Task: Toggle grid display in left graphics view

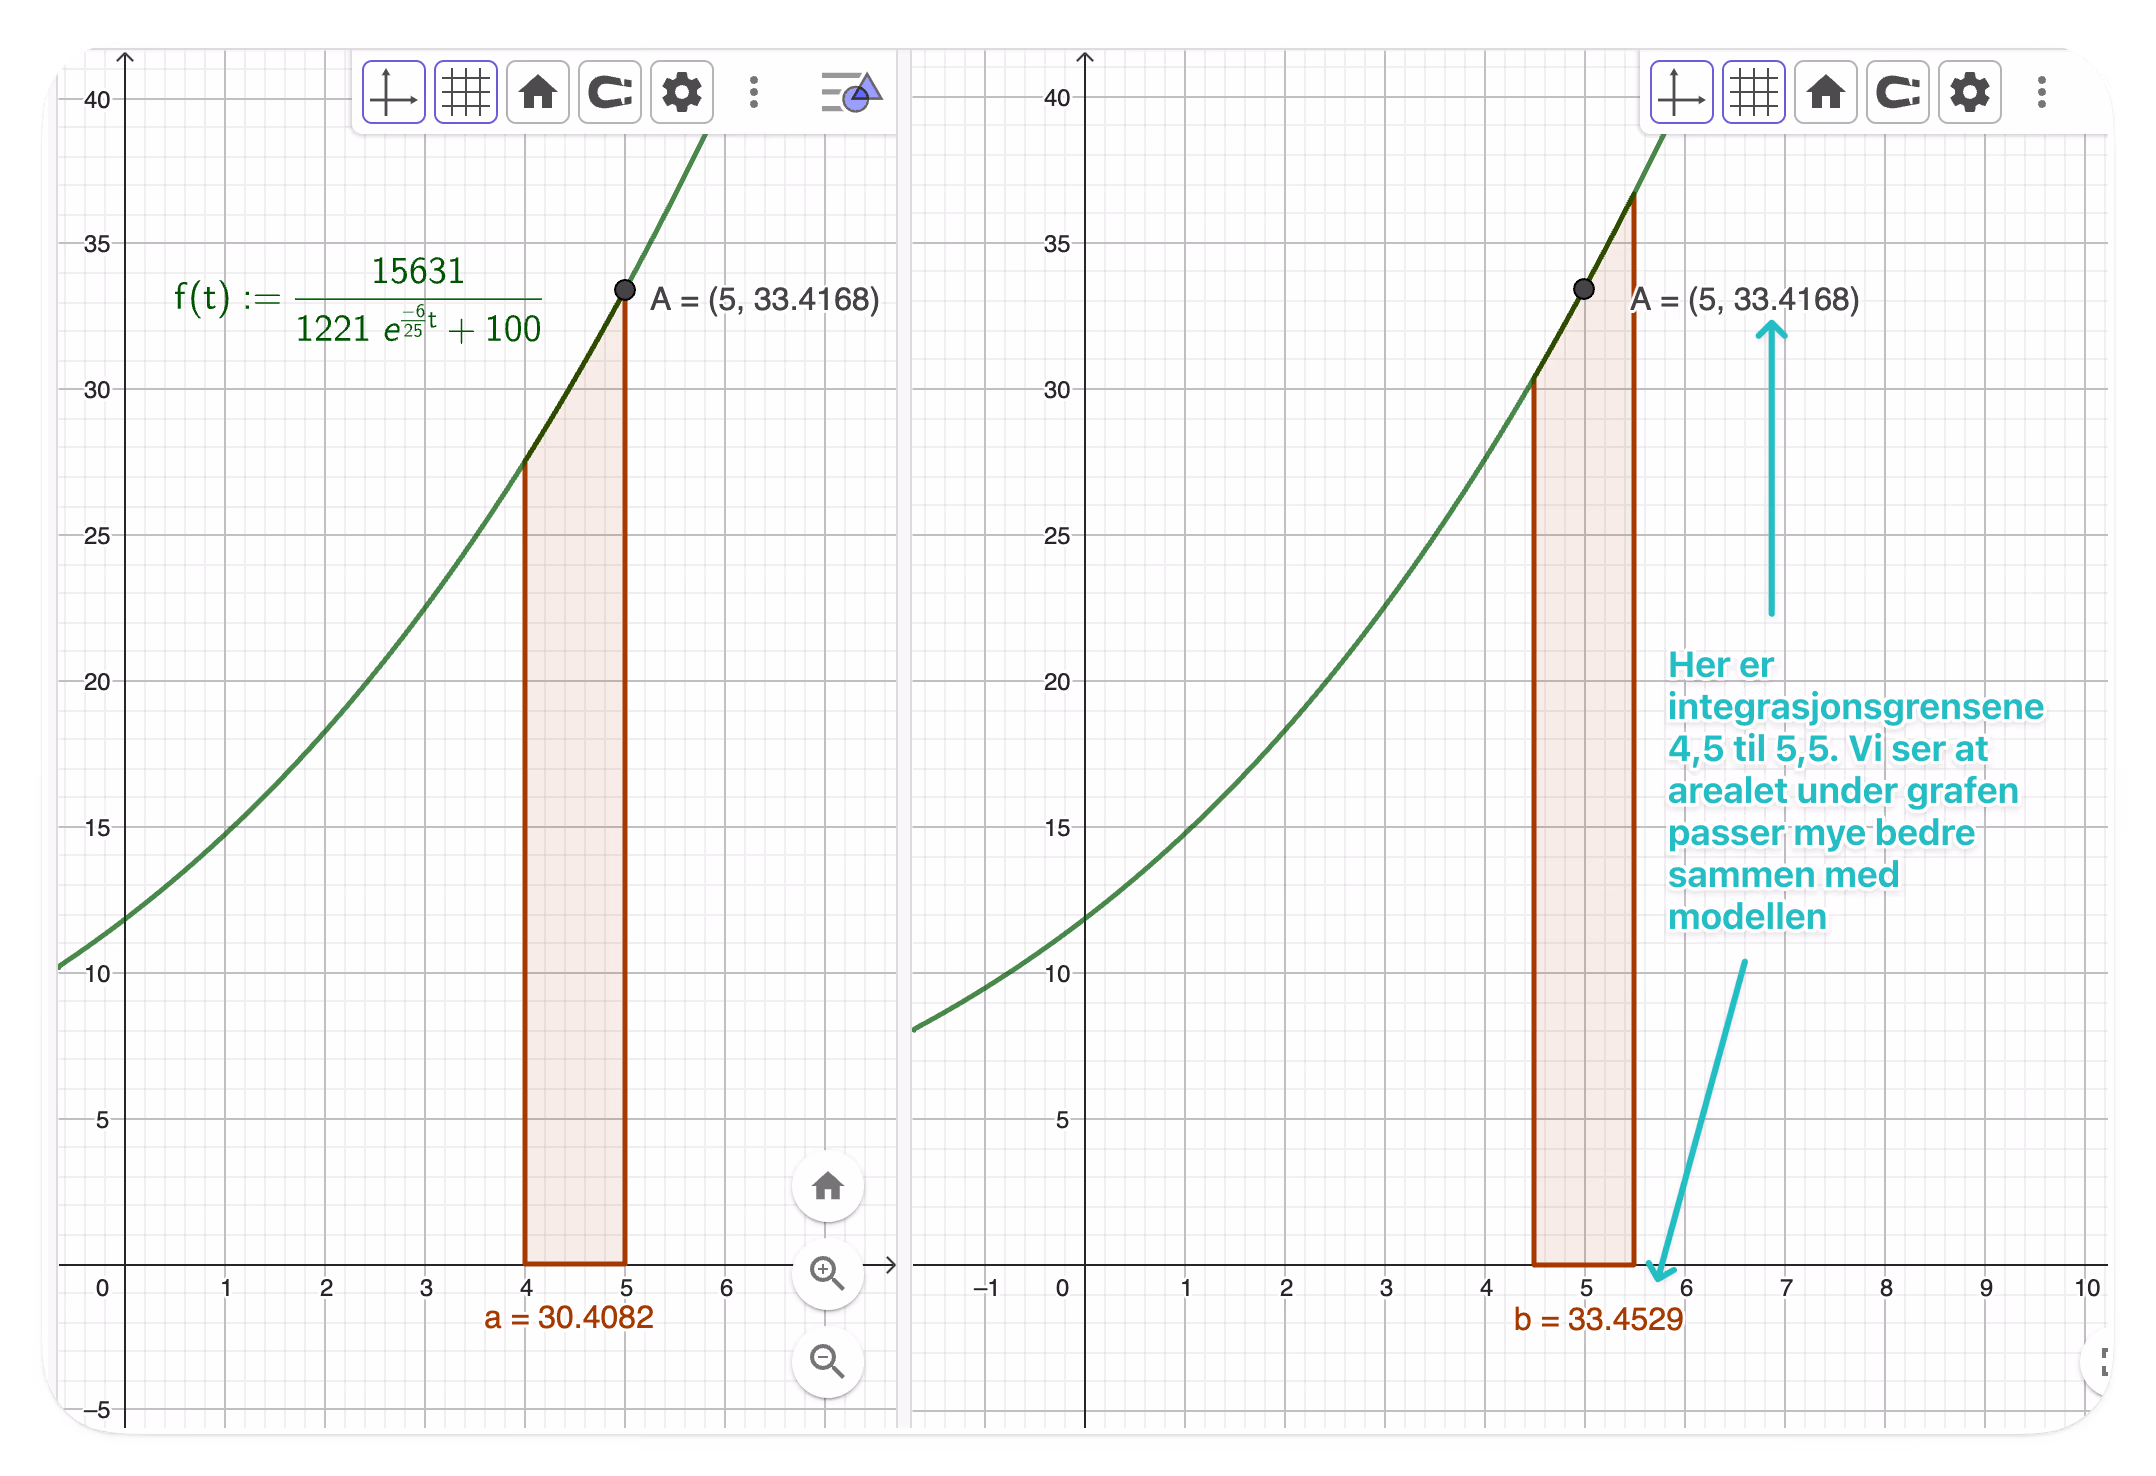Action: [466, 93]
